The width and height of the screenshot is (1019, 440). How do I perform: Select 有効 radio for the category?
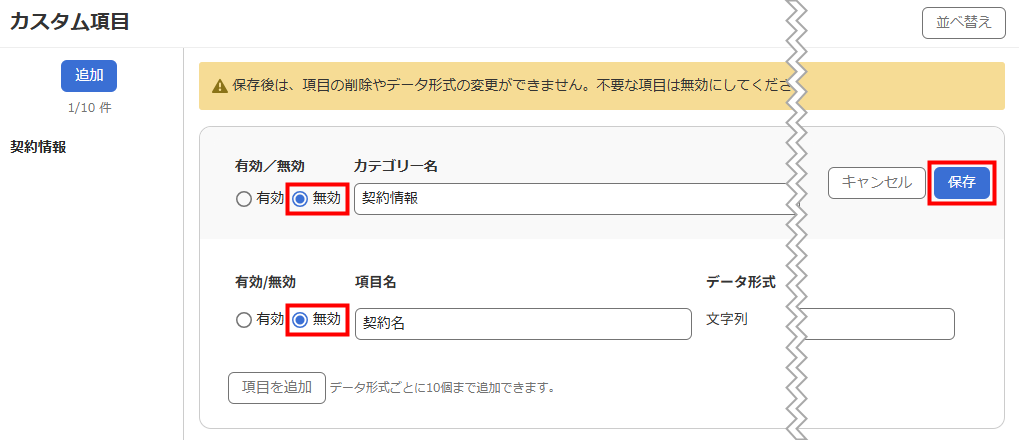tap(244, 200)
